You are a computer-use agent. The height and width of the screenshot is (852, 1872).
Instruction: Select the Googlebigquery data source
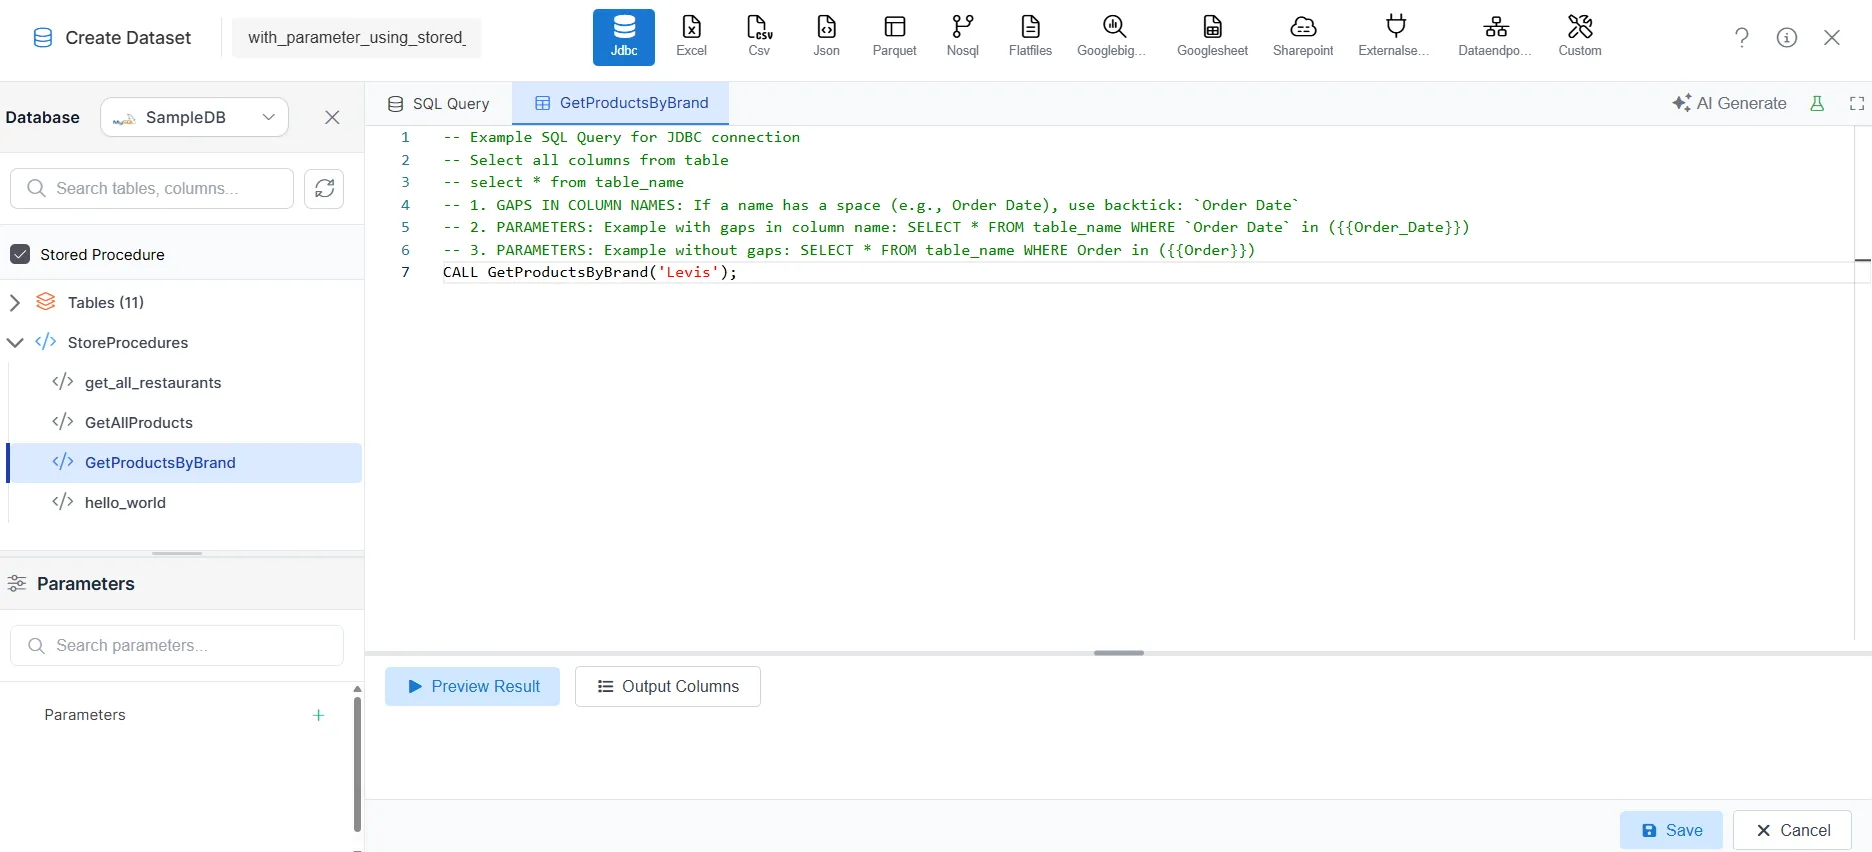pyautogui.click(x=1112, y=37)
